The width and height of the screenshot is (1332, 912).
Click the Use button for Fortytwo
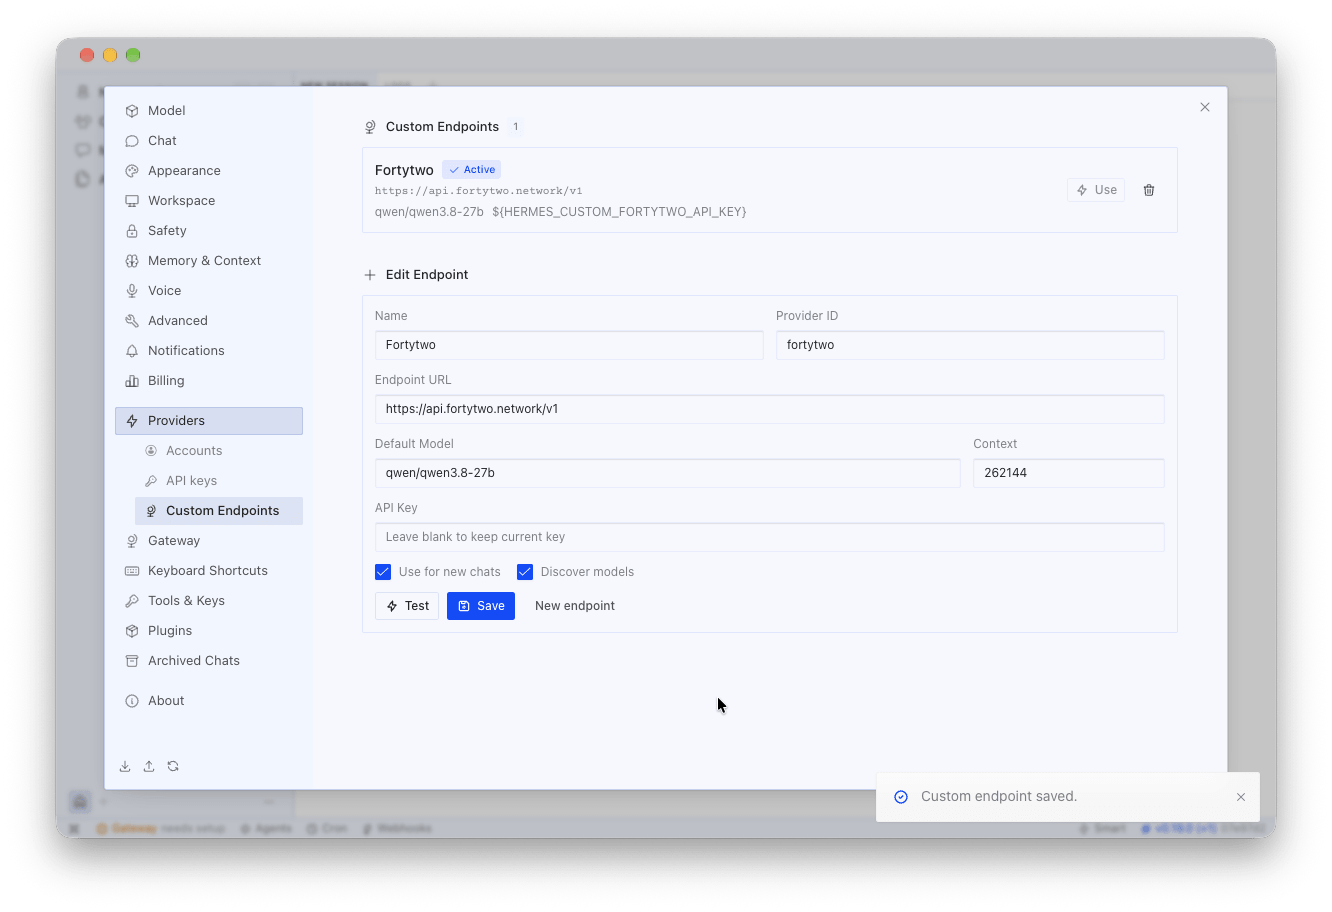pos(1096,190)
